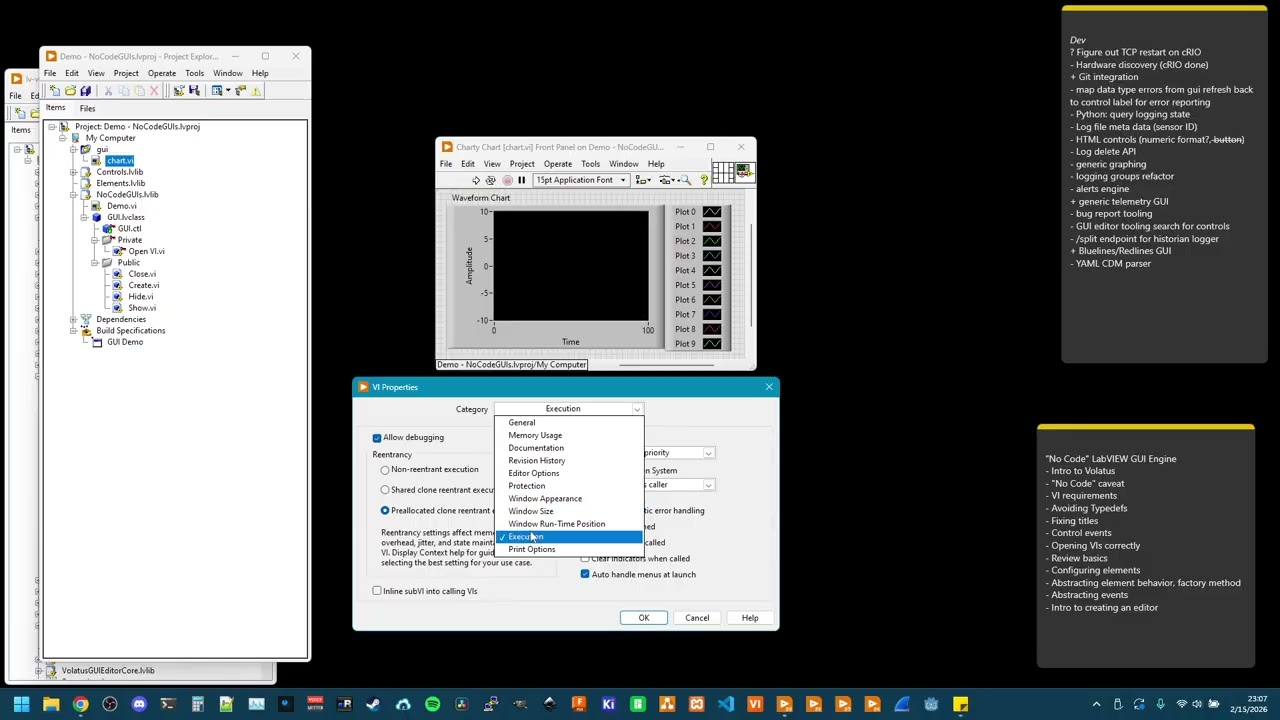Click the connector pane grid icon
Screen dimensions: 1280x720
723,174
